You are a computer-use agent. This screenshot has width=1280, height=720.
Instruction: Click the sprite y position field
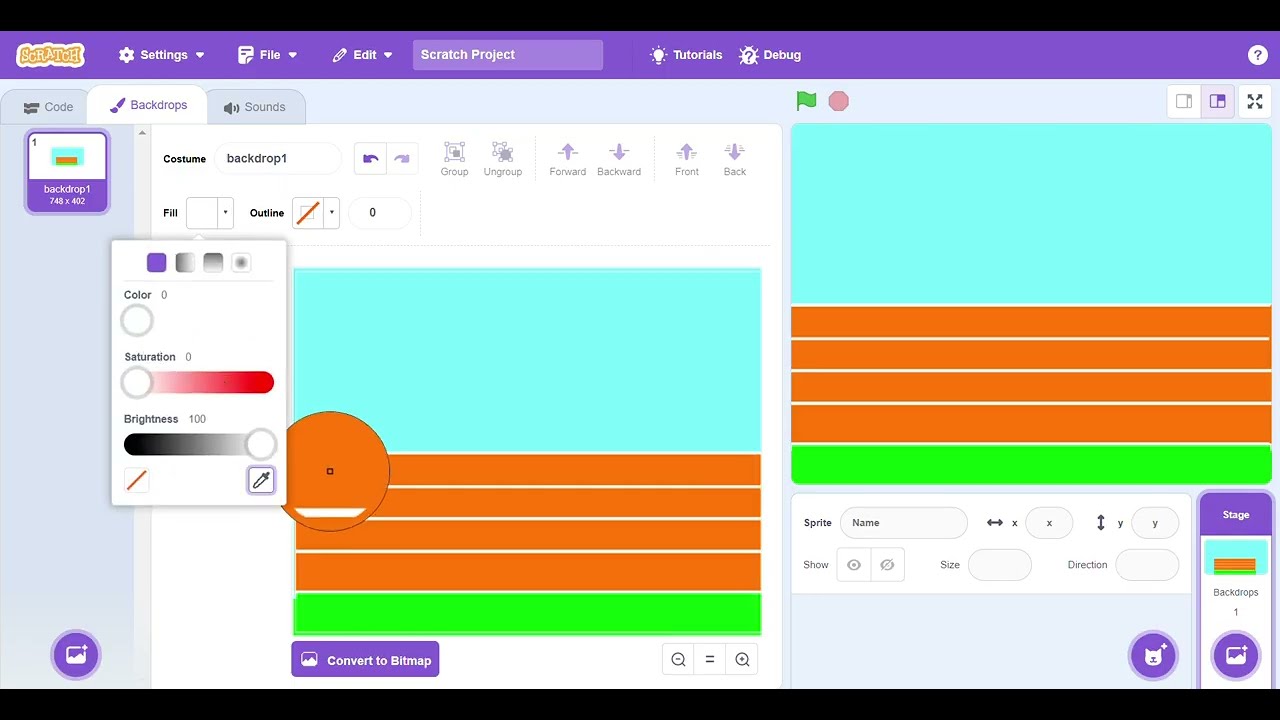pyautogui.click(x=1155, y=523)
